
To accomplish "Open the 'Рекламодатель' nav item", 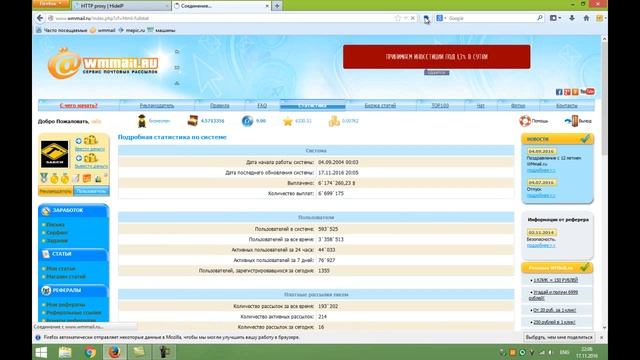I will [x=157, y=105].
